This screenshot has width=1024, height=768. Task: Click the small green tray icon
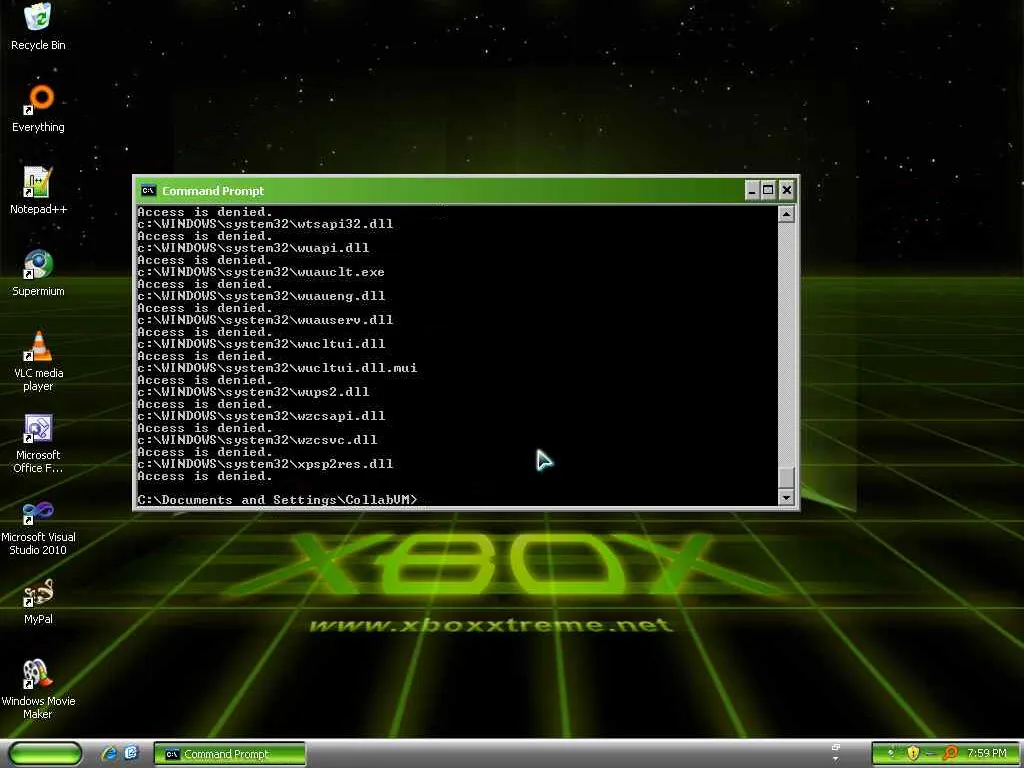pyautogui.click(x=891, y=754)
